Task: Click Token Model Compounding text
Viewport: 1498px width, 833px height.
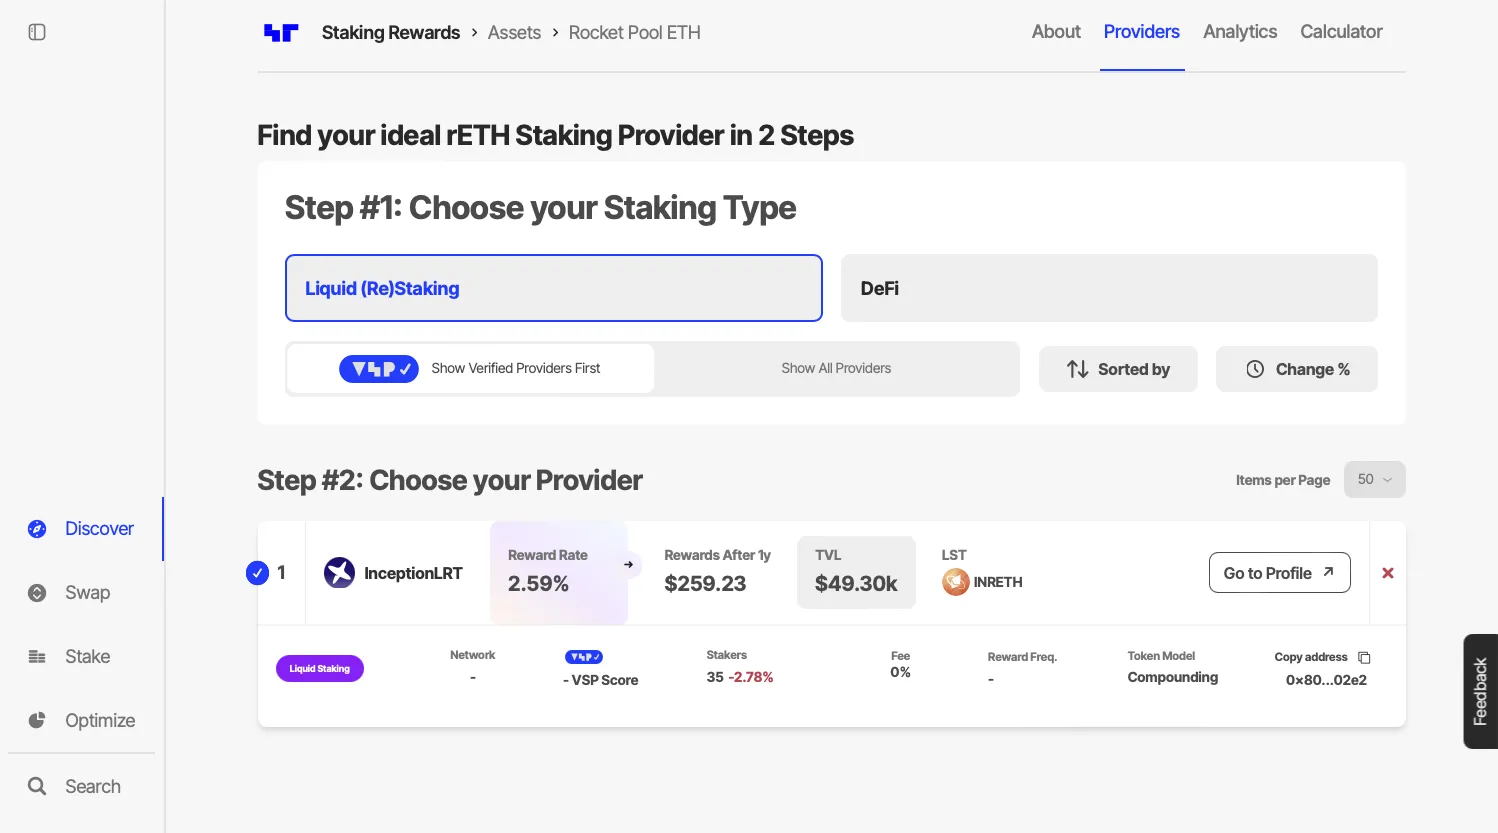Action: (1173, 677)
